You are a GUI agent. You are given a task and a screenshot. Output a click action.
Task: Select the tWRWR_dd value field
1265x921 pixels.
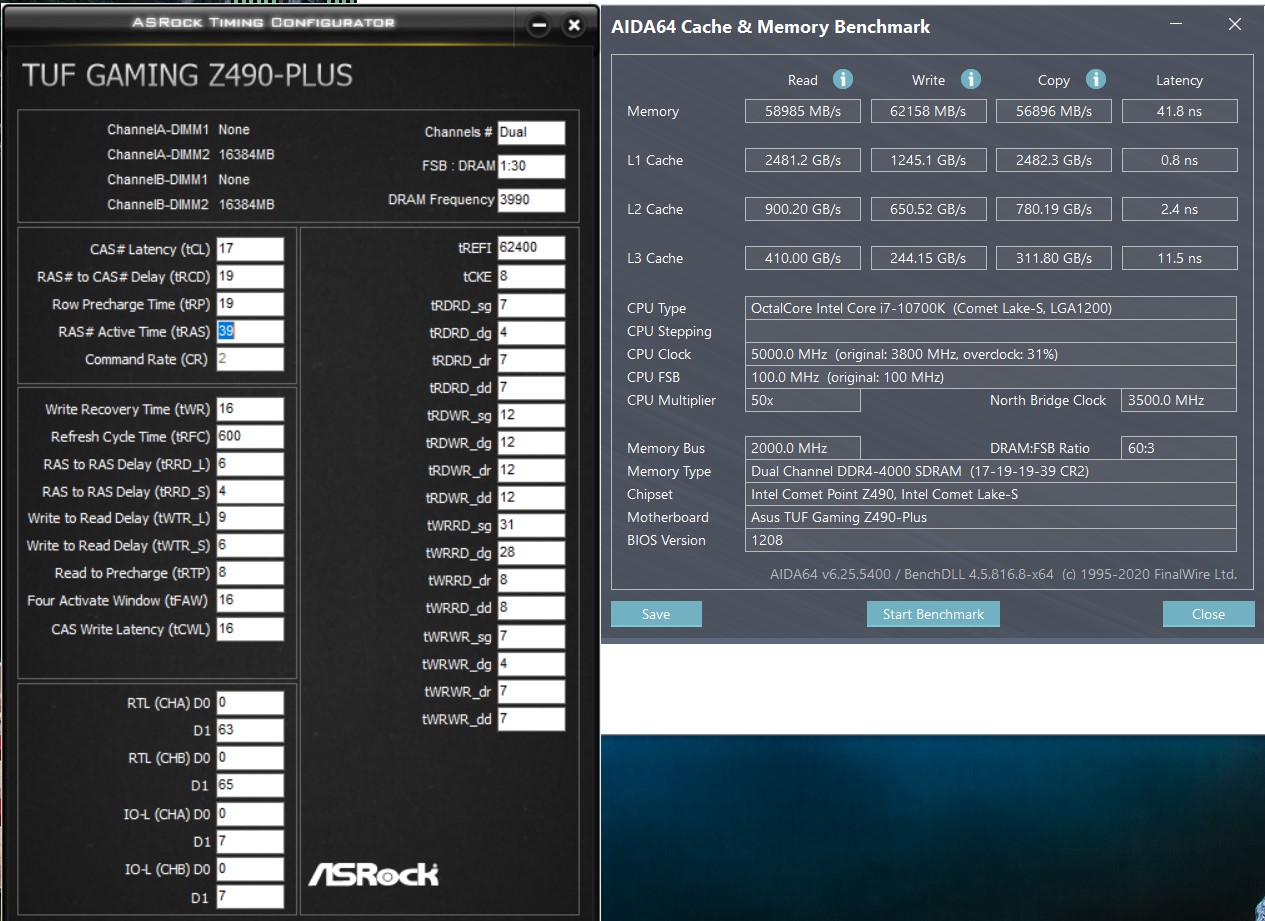click(x=531, y=719)
